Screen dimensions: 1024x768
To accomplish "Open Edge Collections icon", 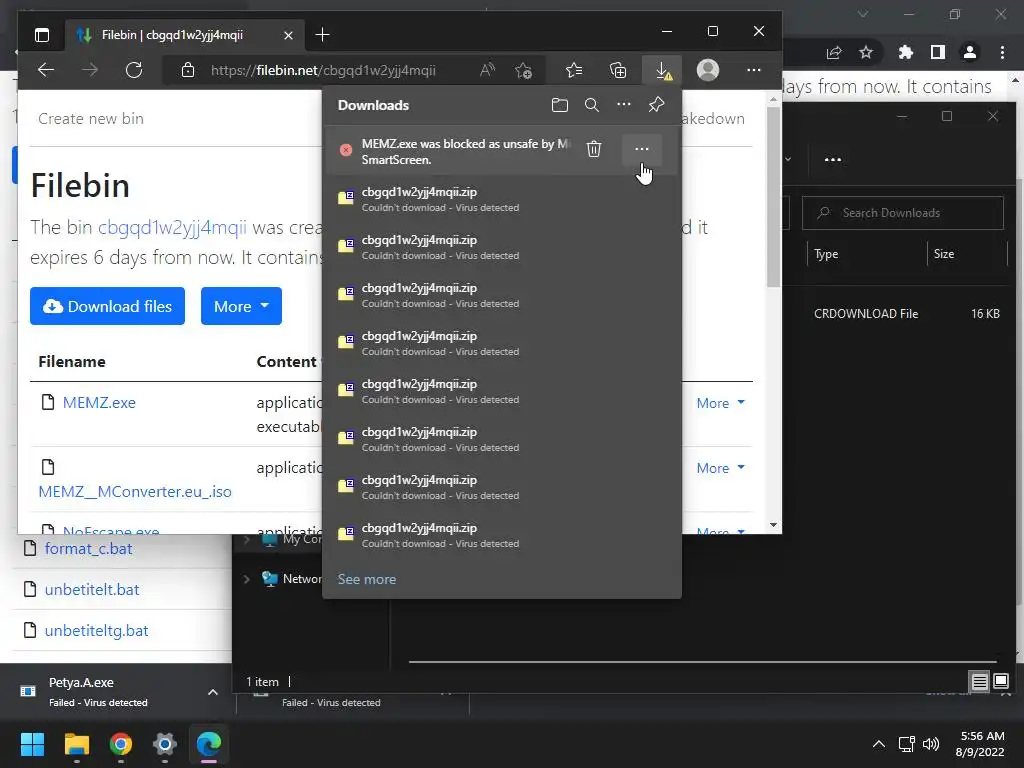I will point(618,70).
